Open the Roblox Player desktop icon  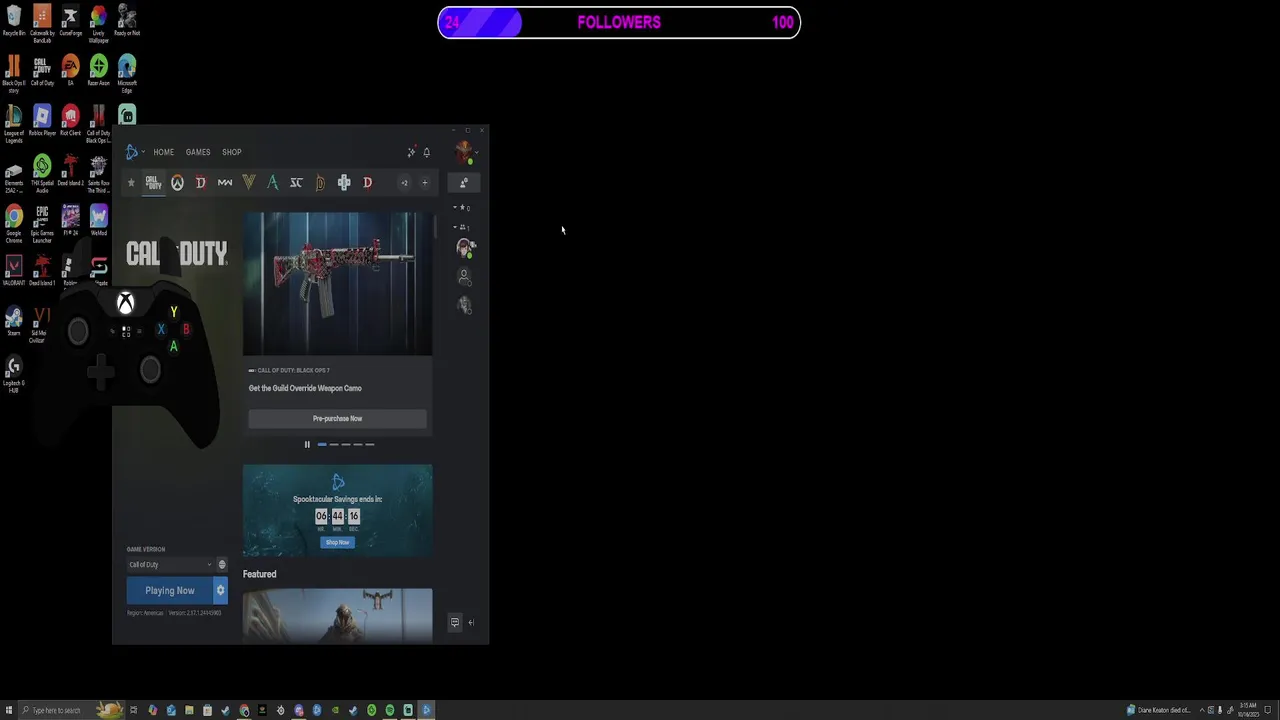(42, 121)
